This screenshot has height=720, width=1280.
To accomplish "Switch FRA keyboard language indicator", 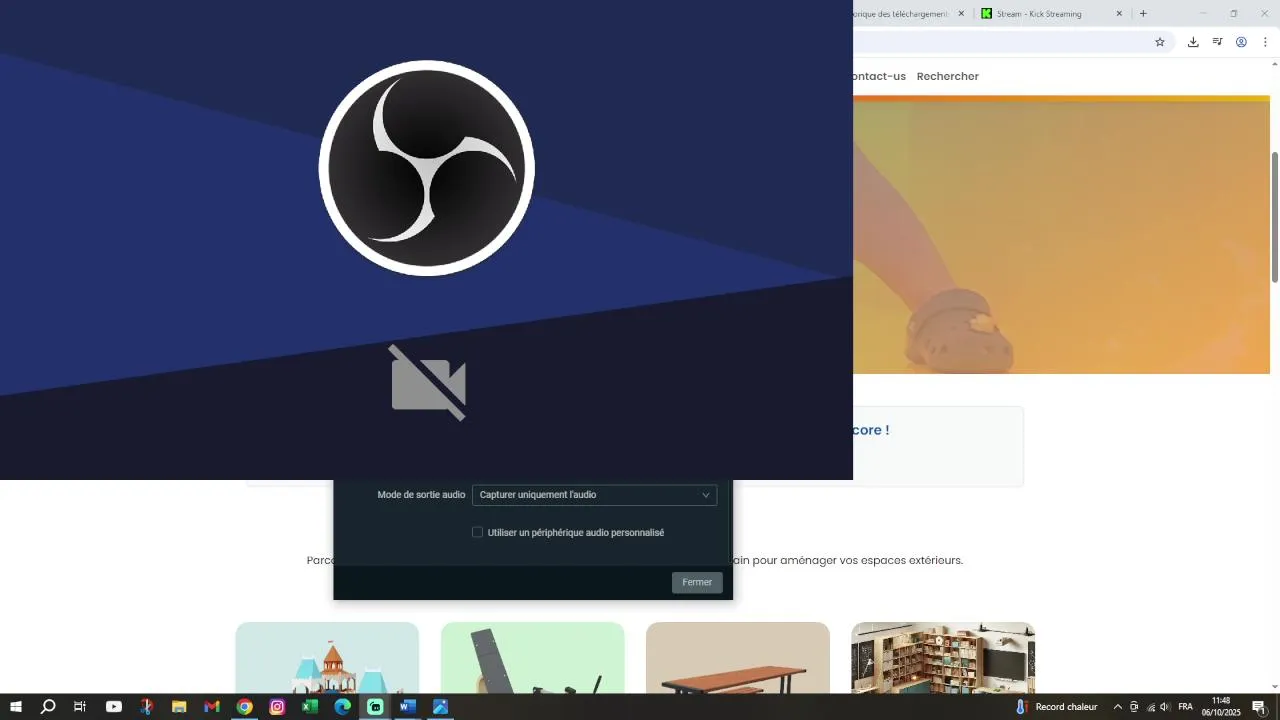I will click(1185, 707).
